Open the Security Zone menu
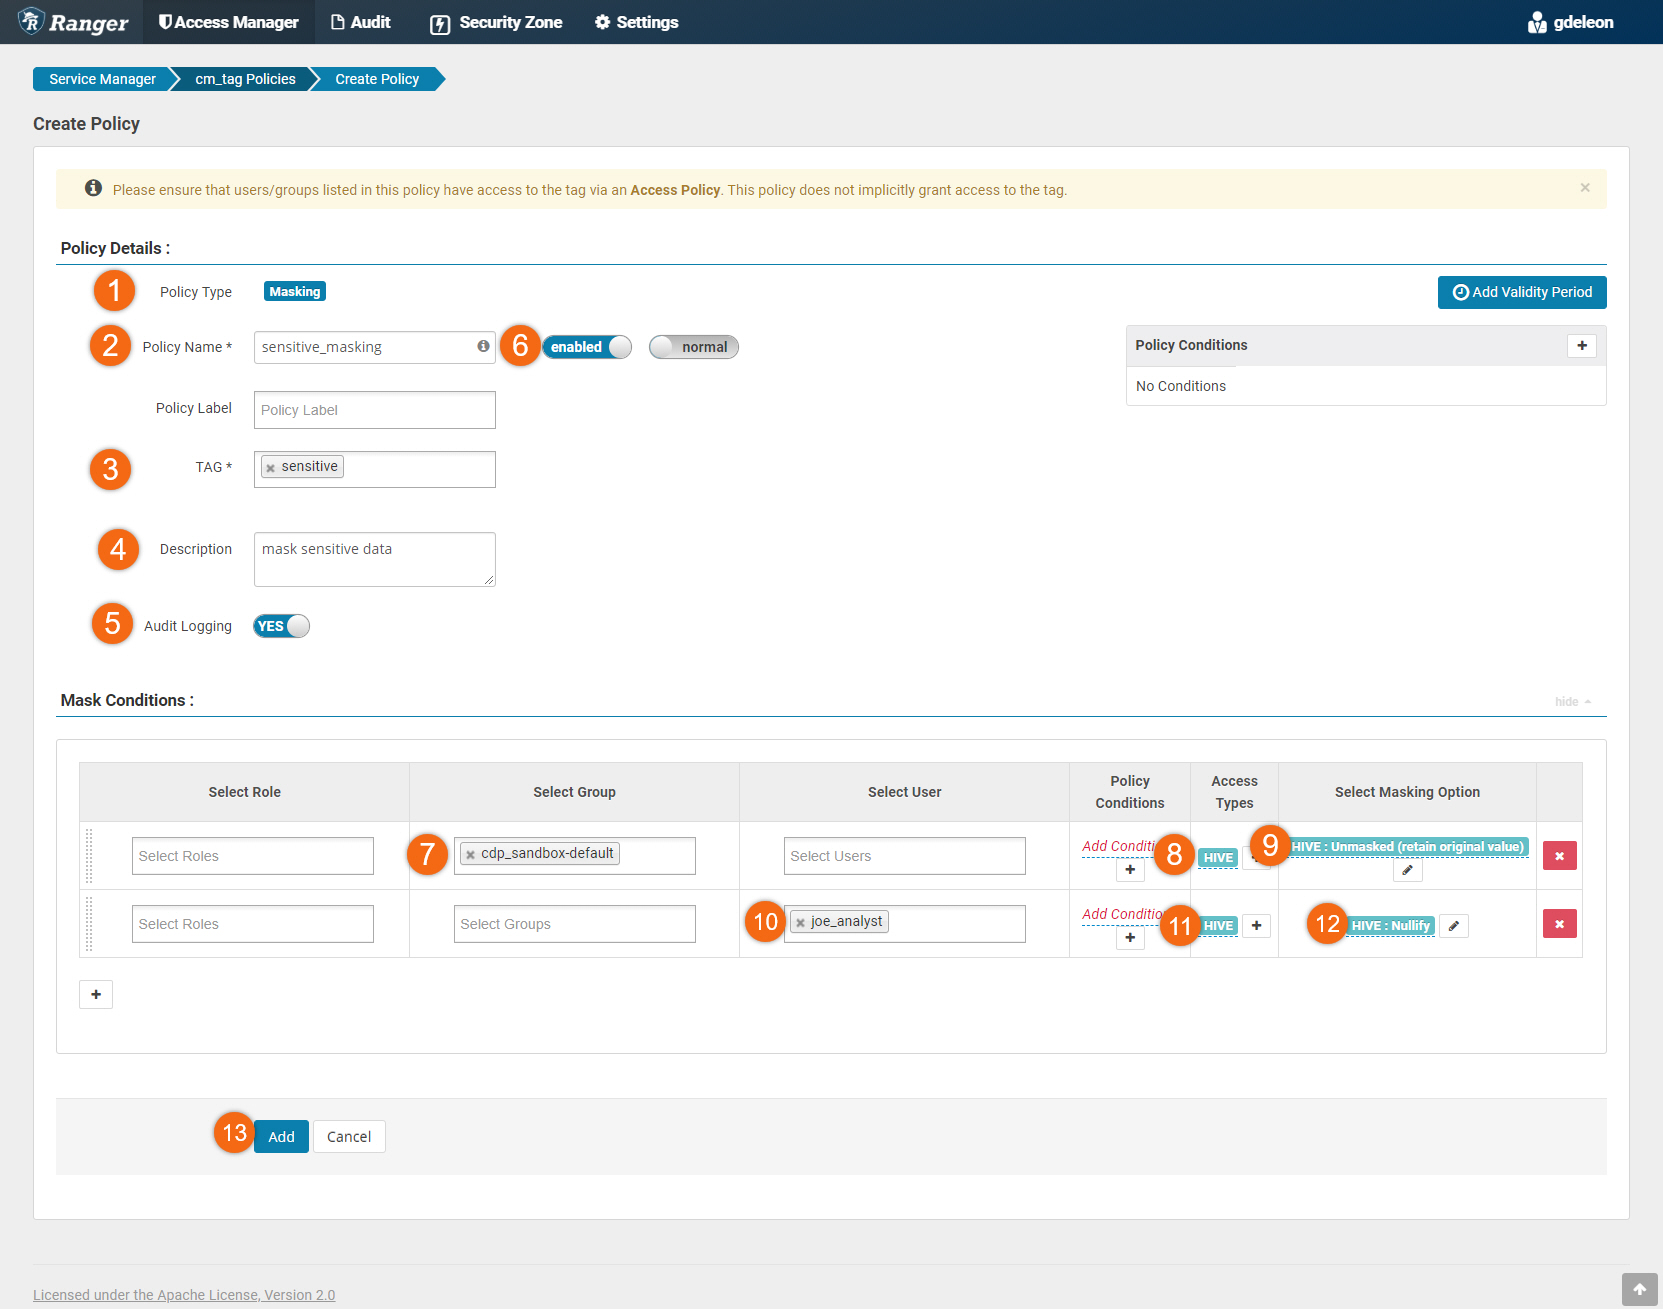 [x=496, y=22]
